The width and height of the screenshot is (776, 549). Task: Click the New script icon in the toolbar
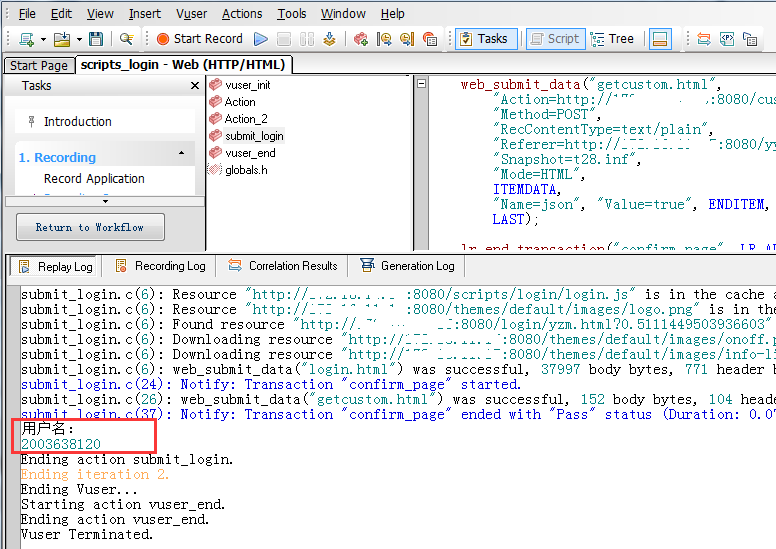(x=25, y=39)
